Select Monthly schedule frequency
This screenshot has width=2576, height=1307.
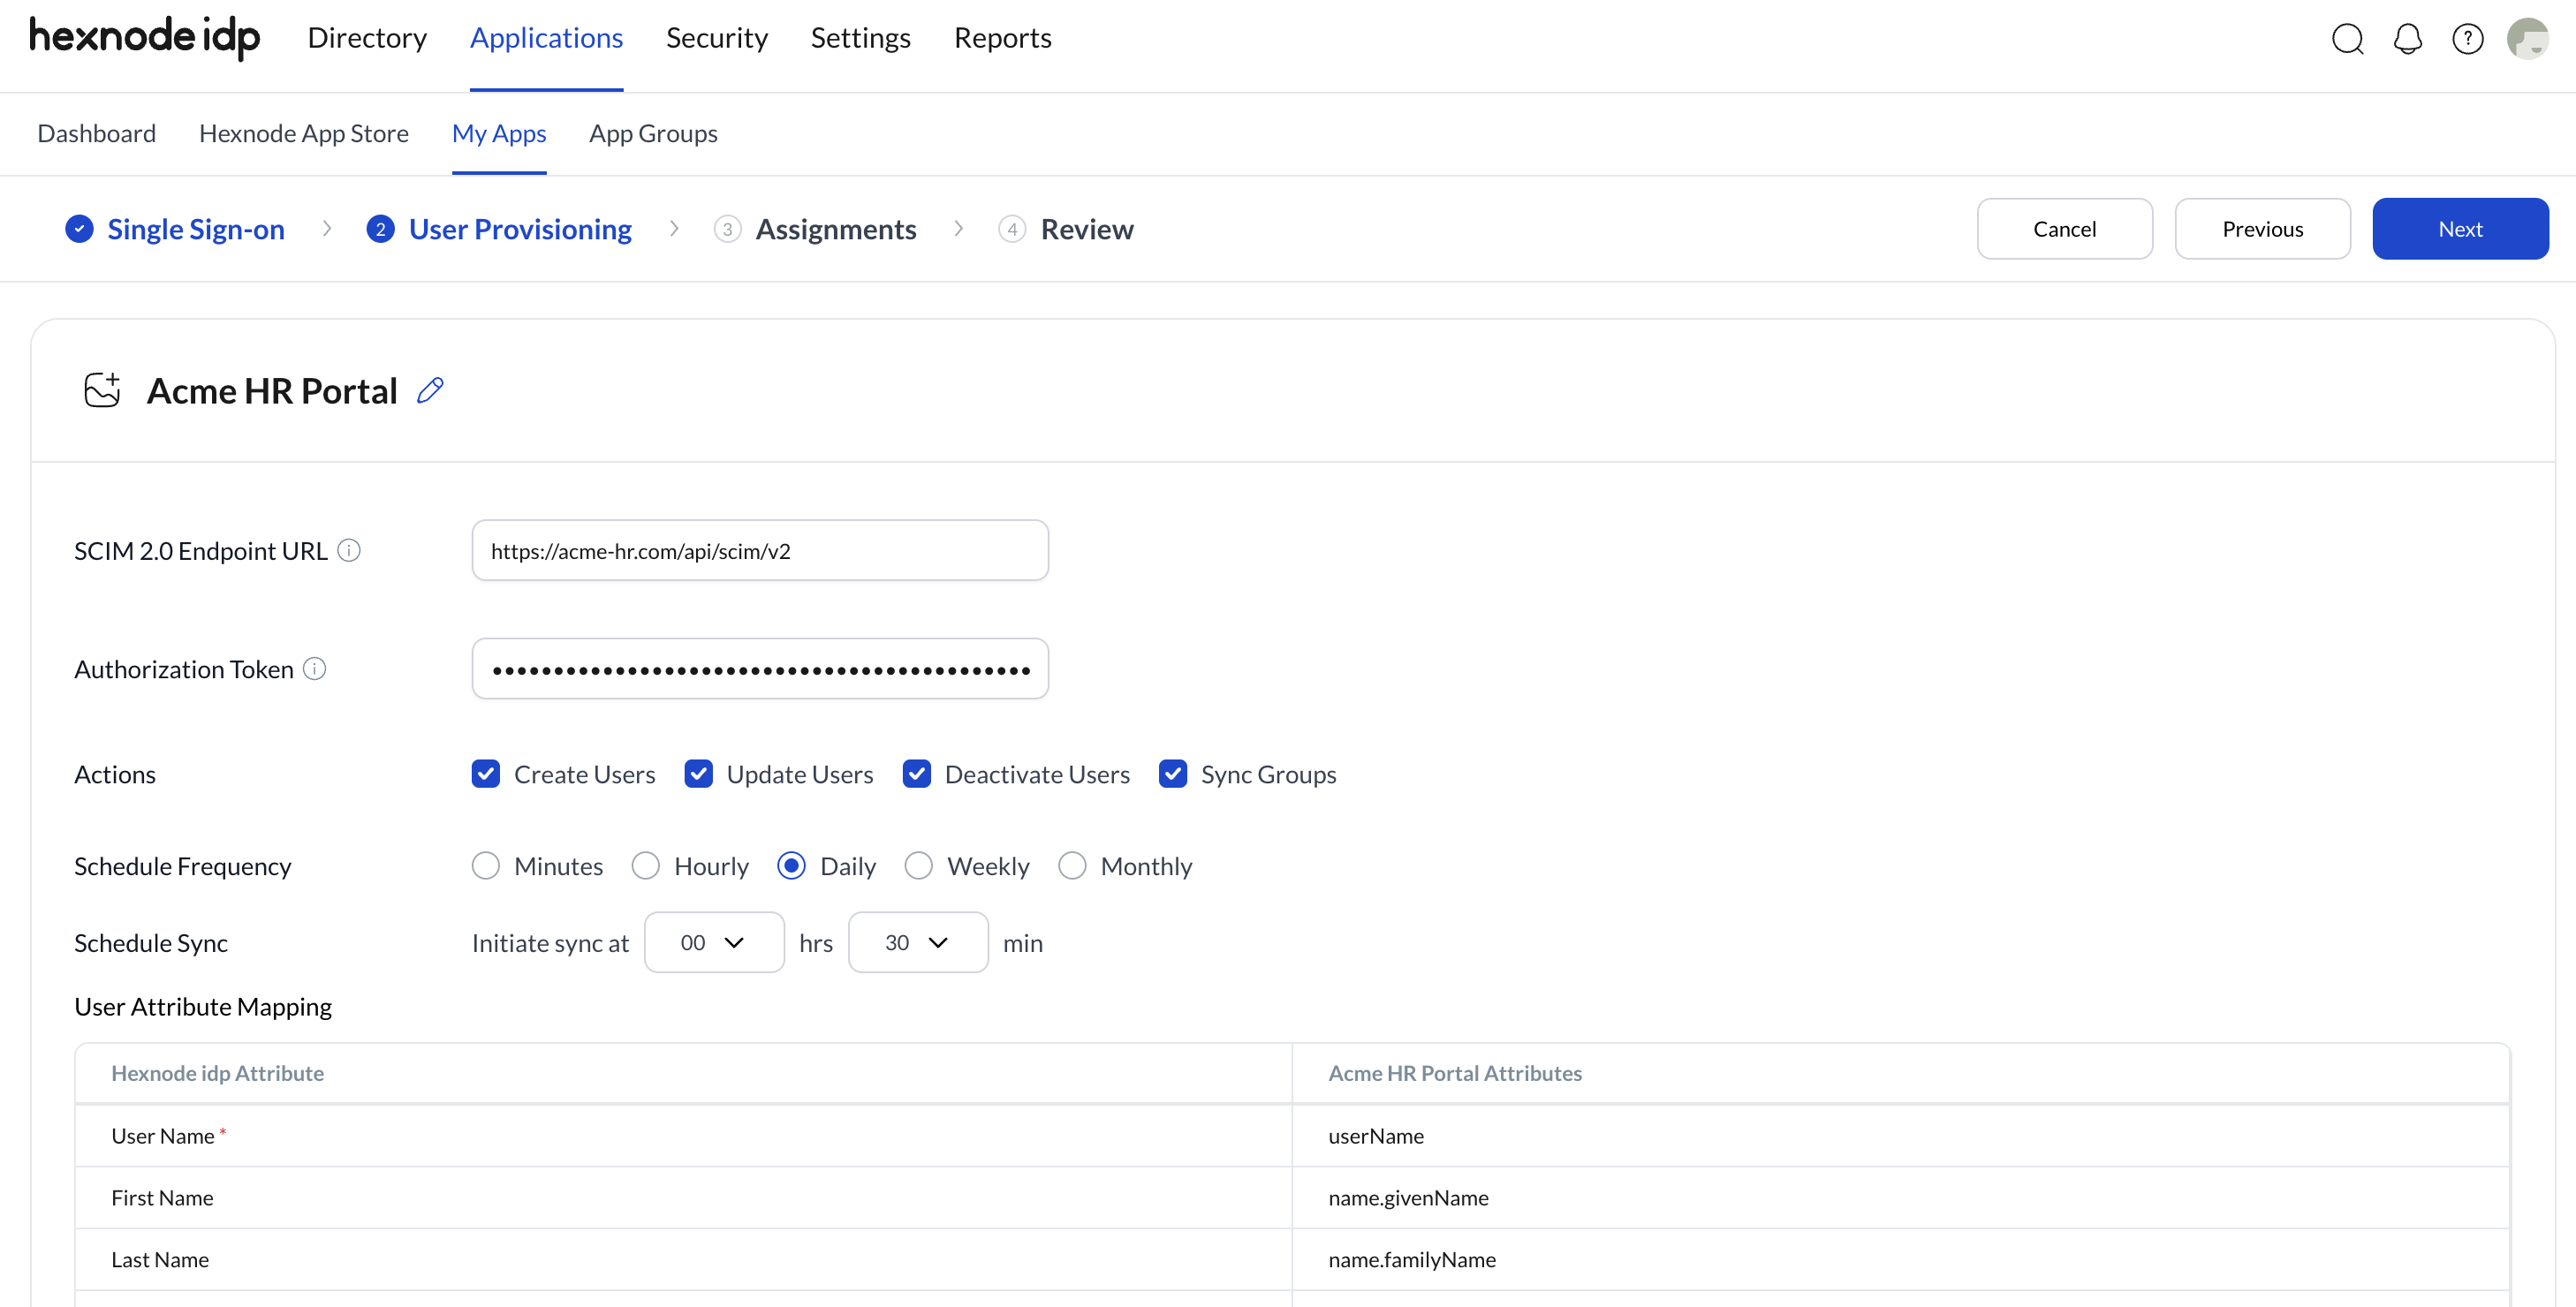tap(1072, 865)
